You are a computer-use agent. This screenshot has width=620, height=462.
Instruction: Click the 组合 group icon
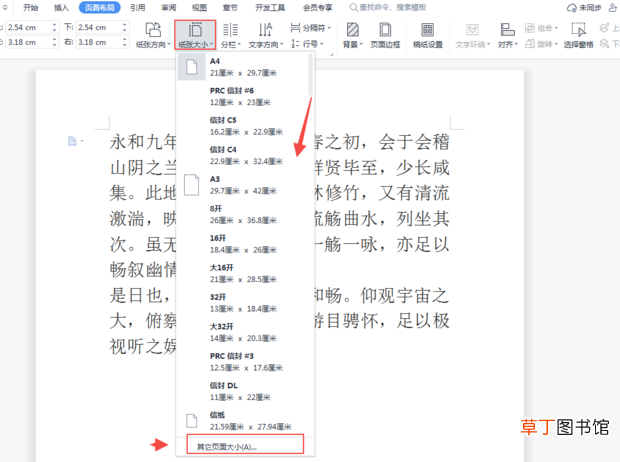coord(530,28)
